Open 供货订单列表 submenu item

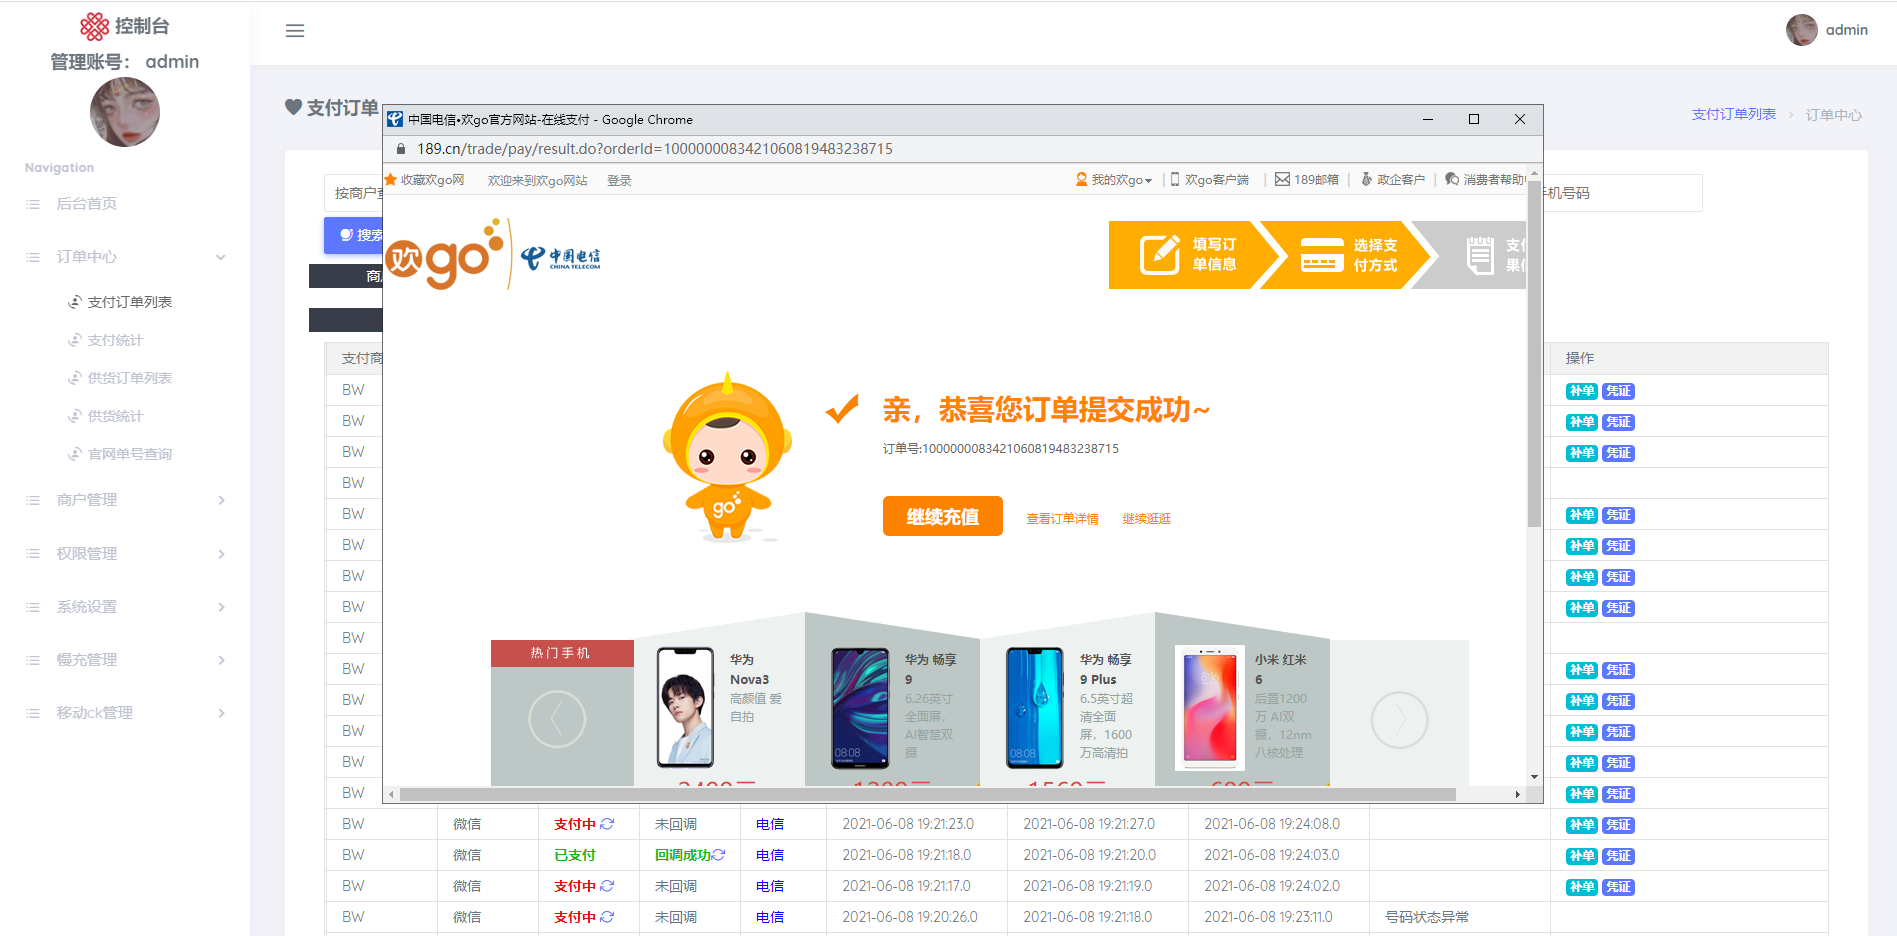pos(130,378)
